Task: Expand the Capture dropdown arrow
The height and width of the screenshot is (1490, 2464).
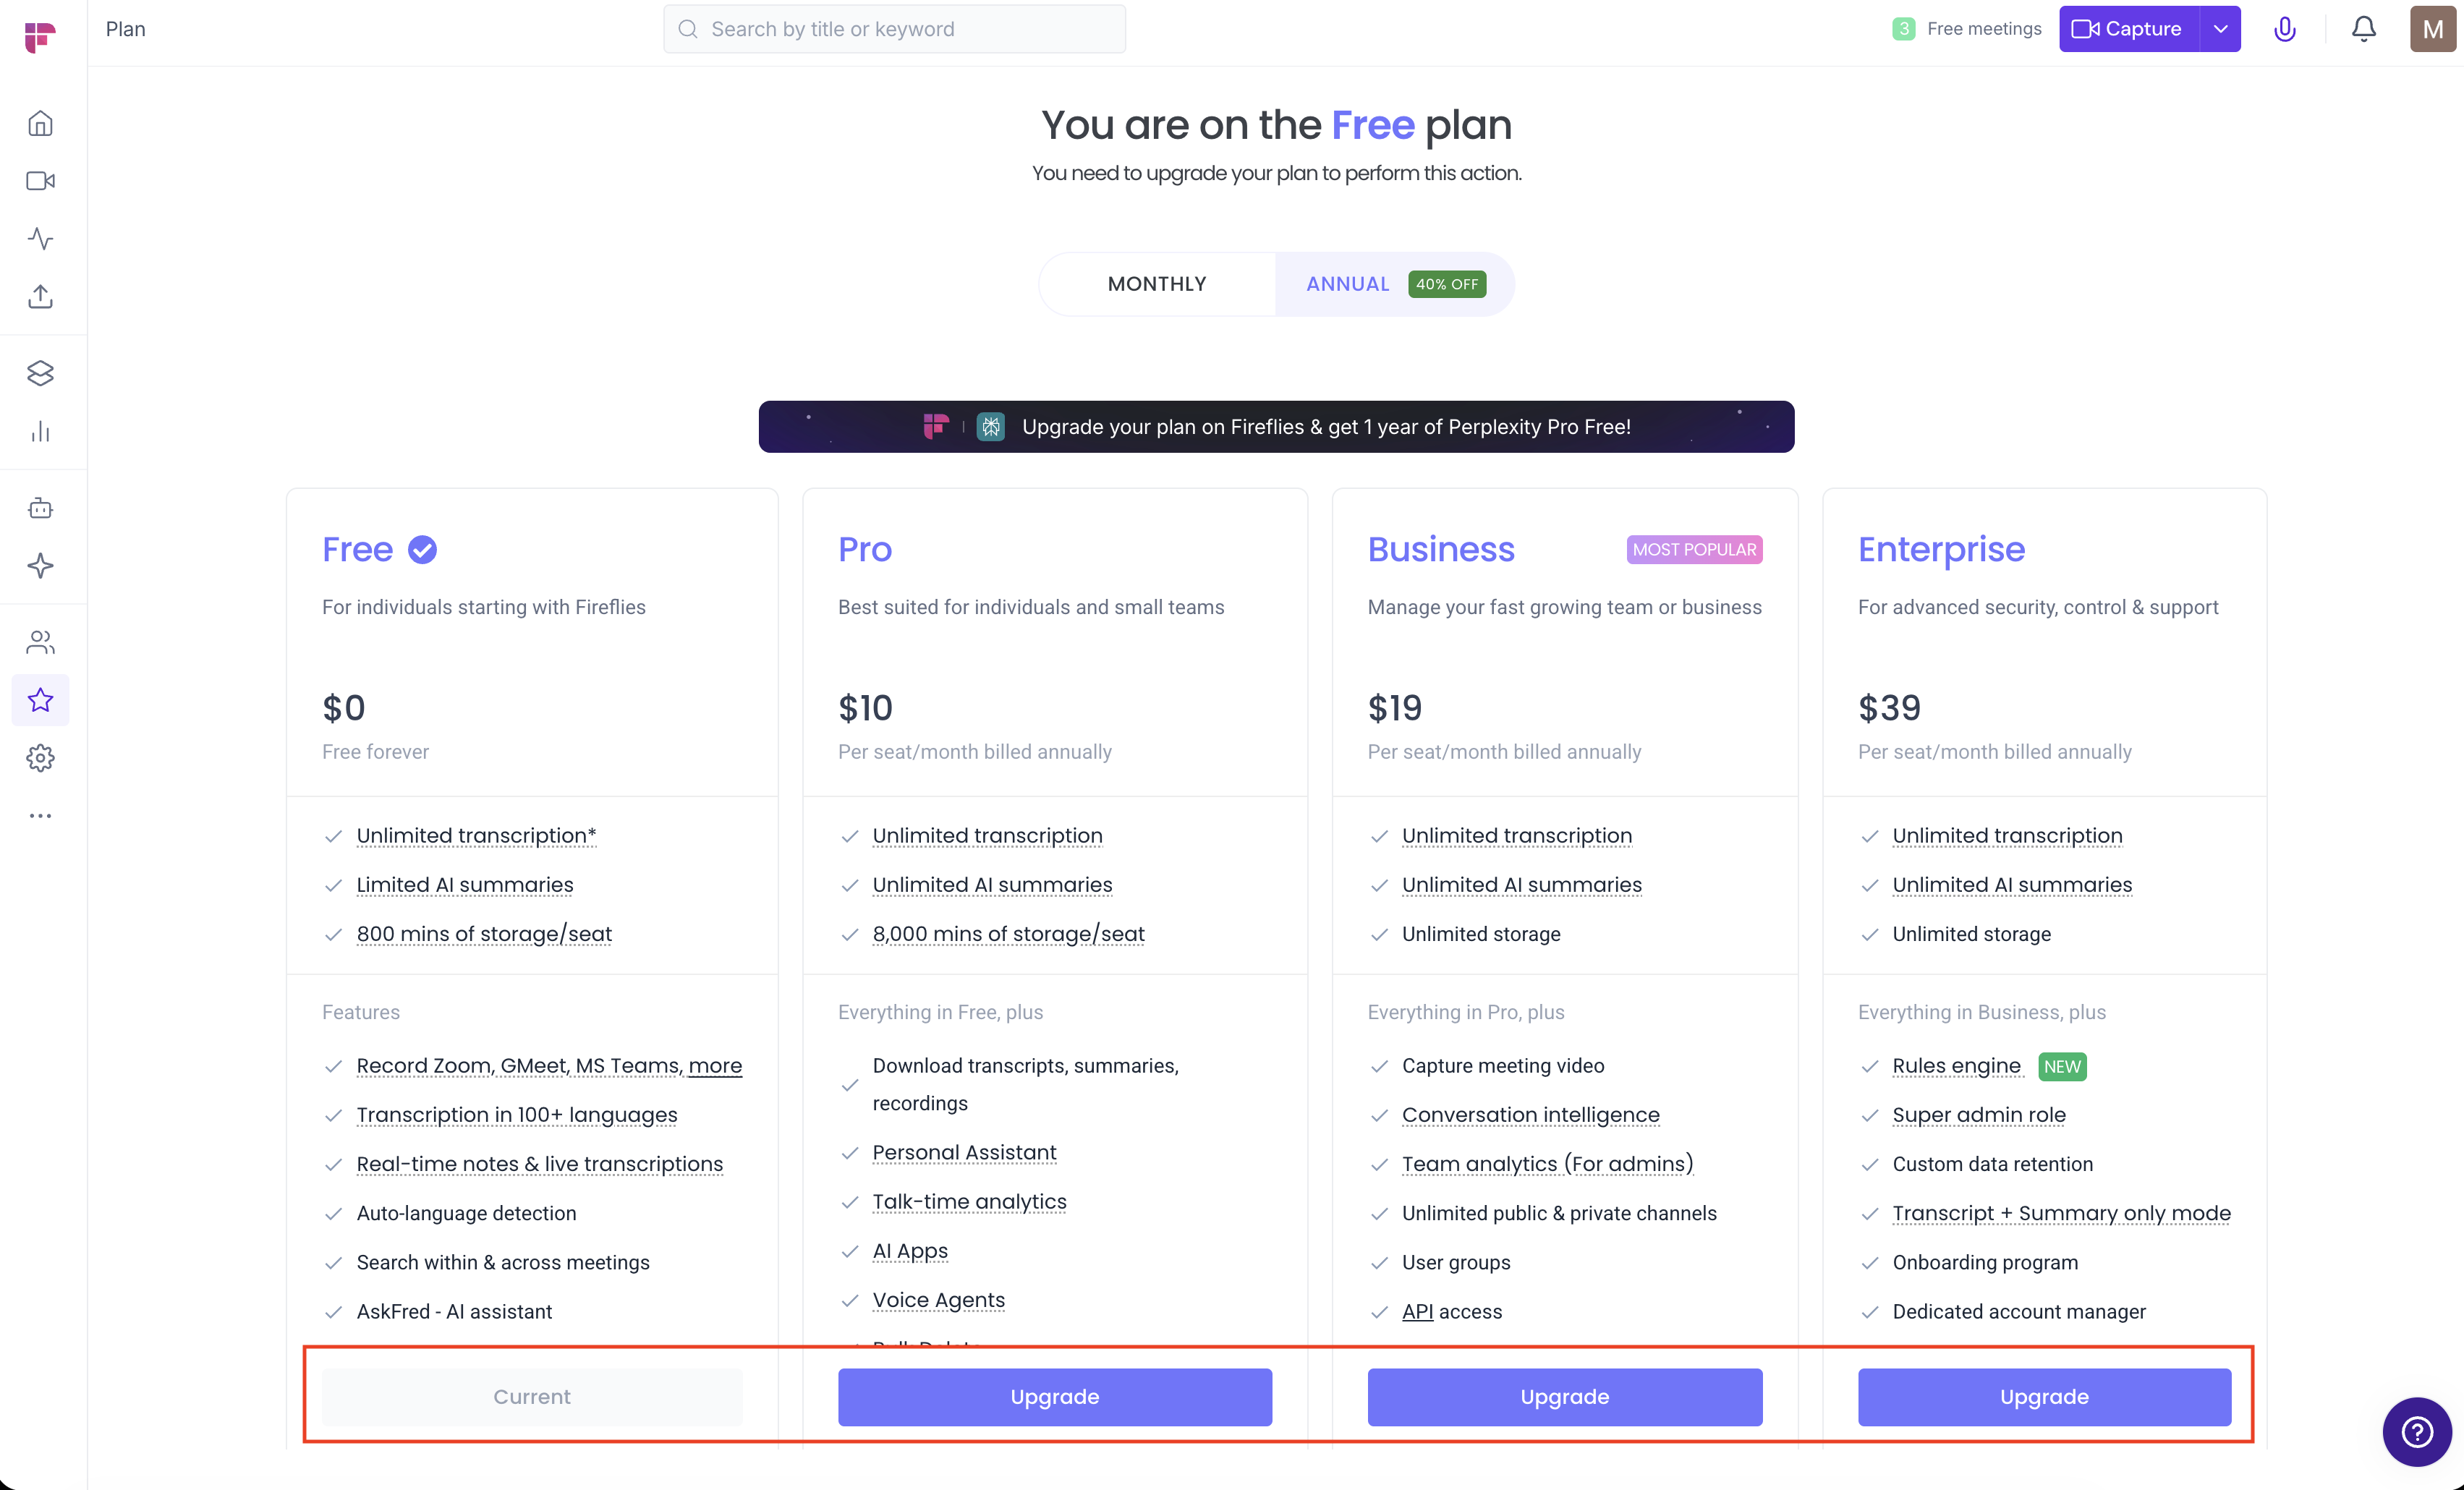Action: 2220,29
